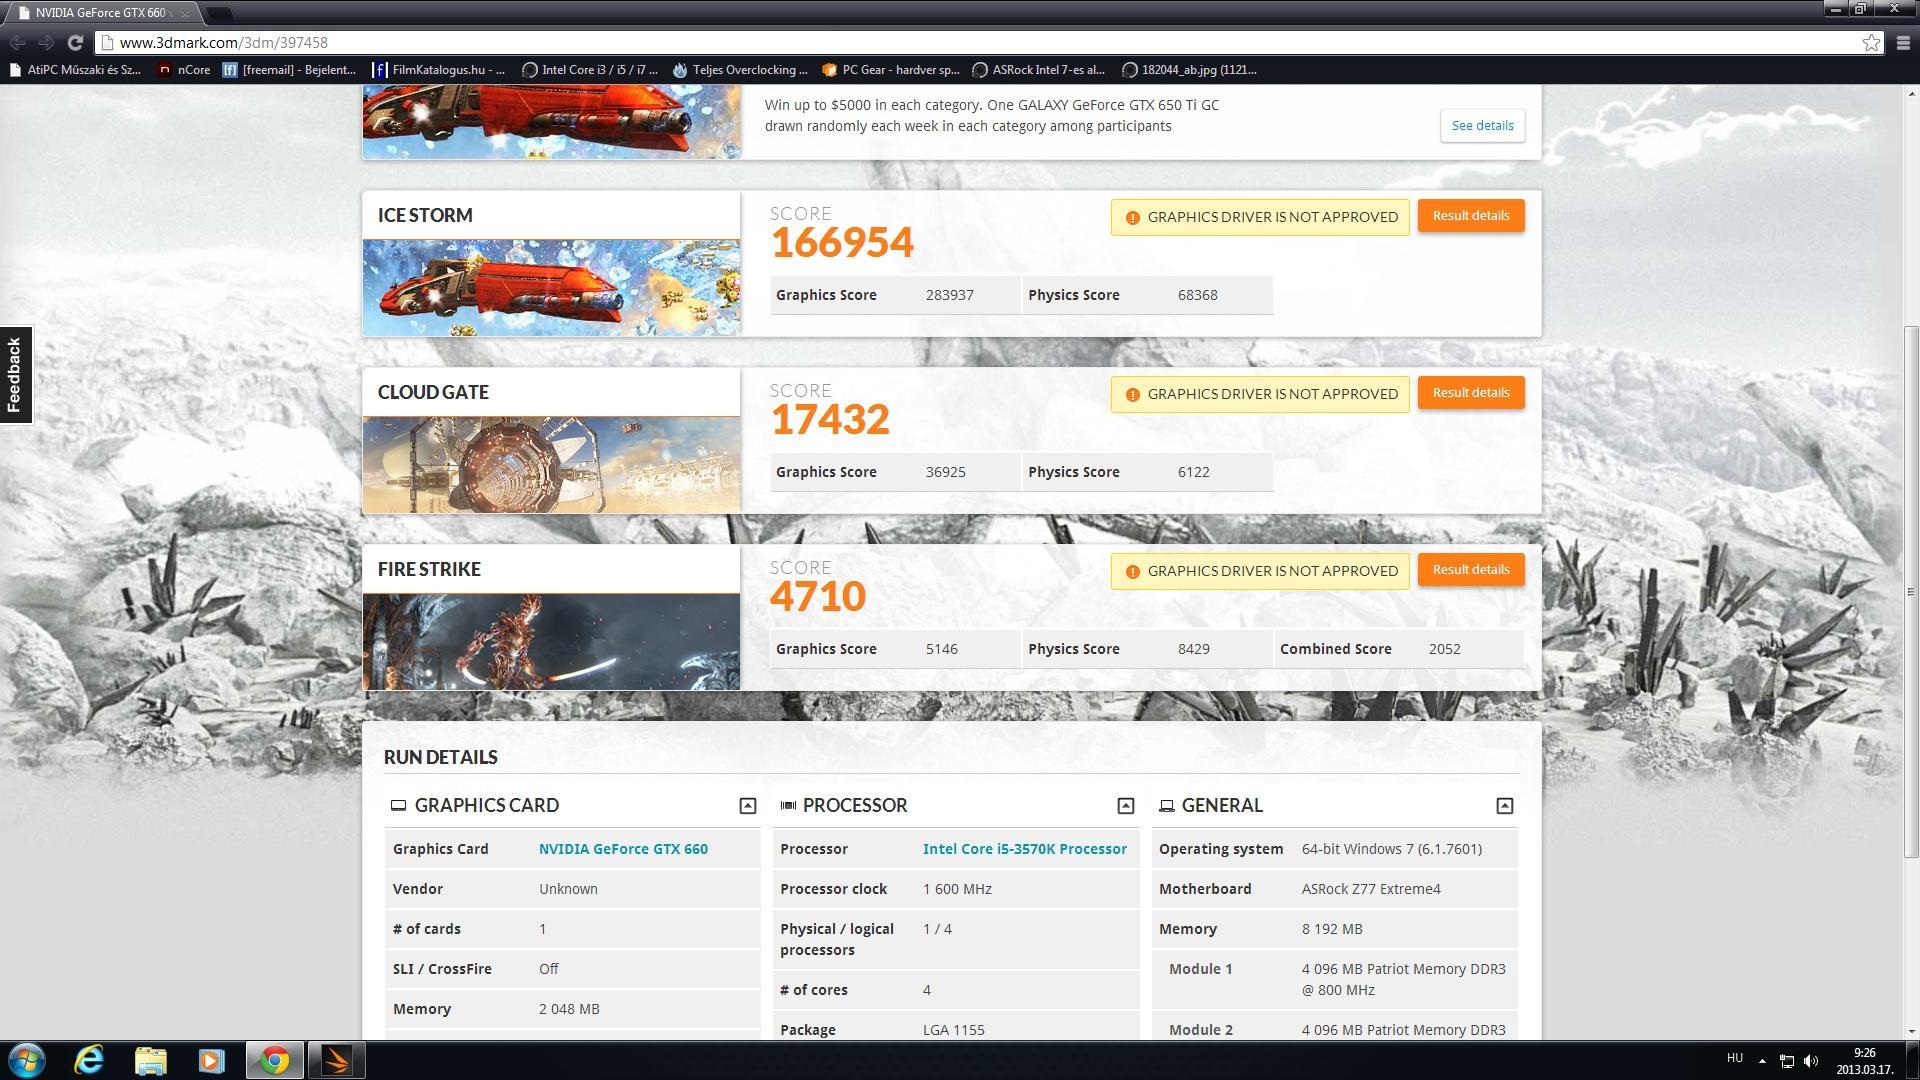The height and width of the screenshot is (1080, 1920).
Task: Click the browser back arrow
Action: (17, 42)
